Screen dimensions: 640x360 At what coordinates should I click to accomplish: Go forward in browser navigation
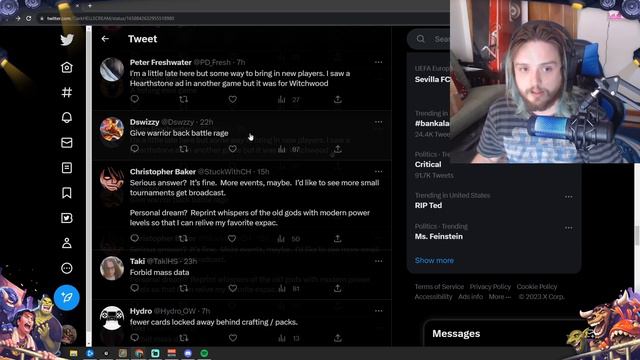click(18, 18)
